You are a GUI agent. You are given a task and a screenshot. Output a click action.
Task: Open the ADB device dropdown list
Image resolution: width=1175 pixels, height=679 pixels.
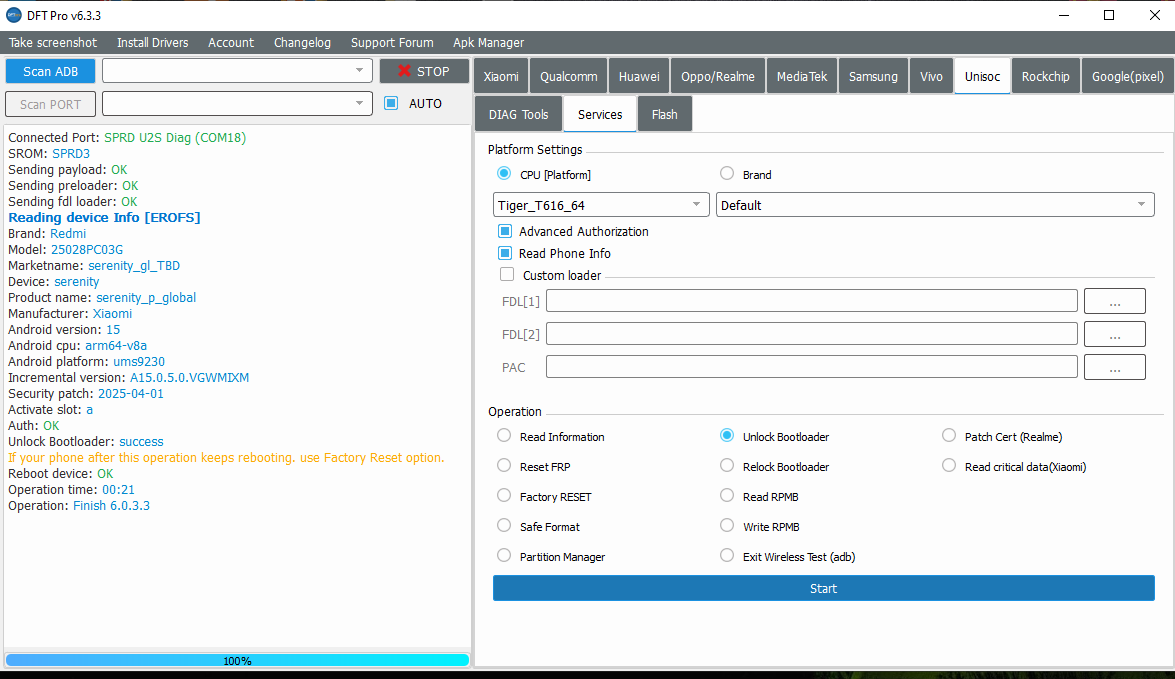(236, 71)
